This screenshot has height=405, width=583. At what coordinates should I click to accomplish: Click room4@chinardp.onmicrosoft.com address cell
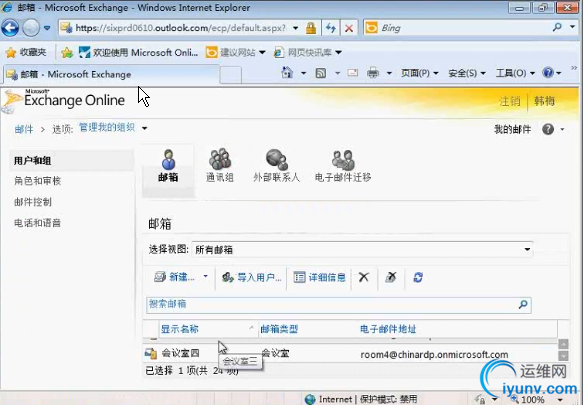pyautogui.click(x=434, y=354)
